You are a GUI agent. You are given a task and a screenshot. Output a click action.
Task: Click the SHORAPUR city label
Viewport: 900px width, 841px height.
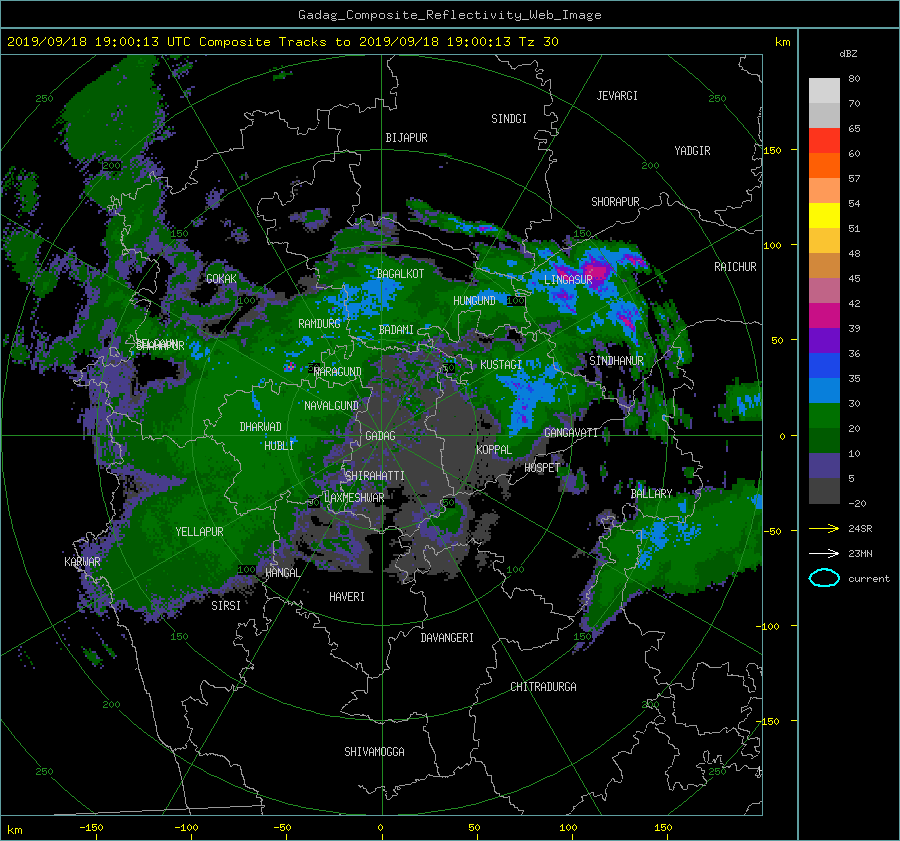tap(615, 202)
